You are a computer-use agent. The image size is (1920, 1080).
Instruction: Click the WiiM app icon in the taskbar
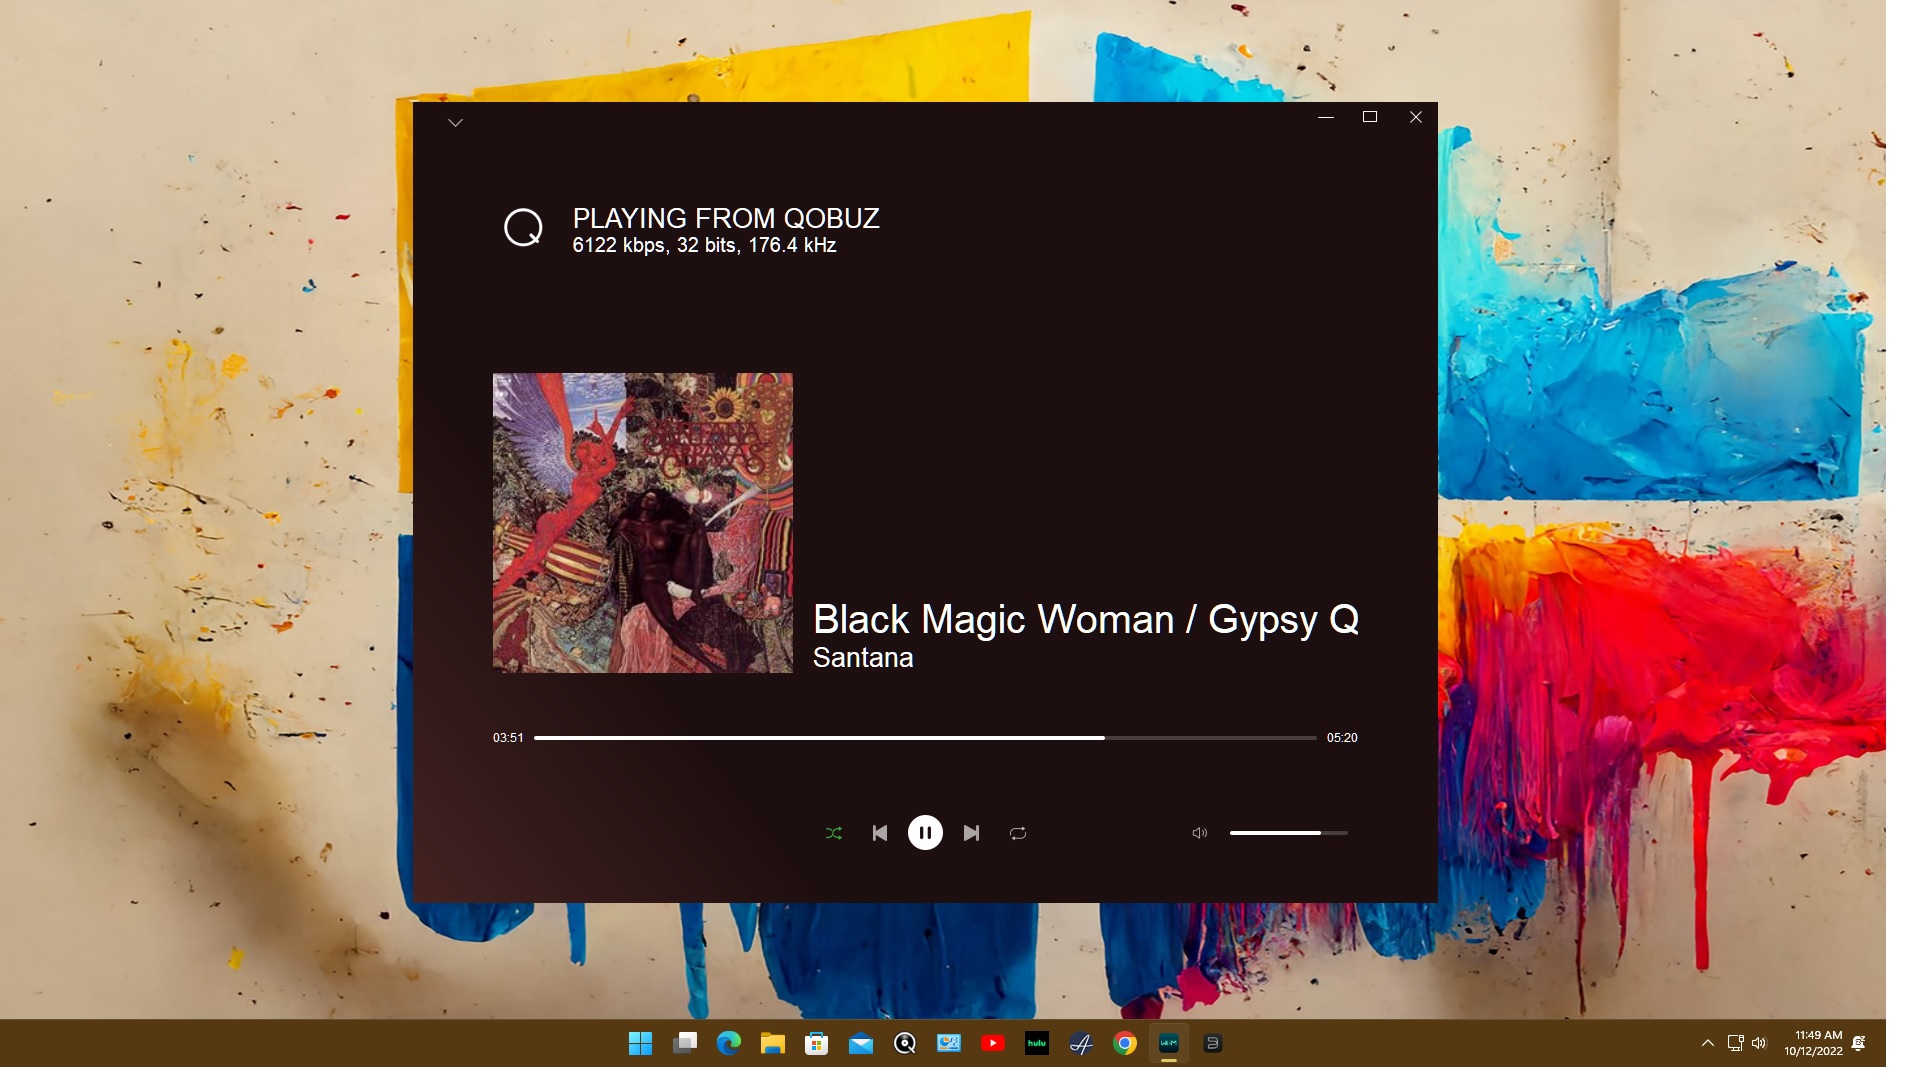(1168, 1044)
